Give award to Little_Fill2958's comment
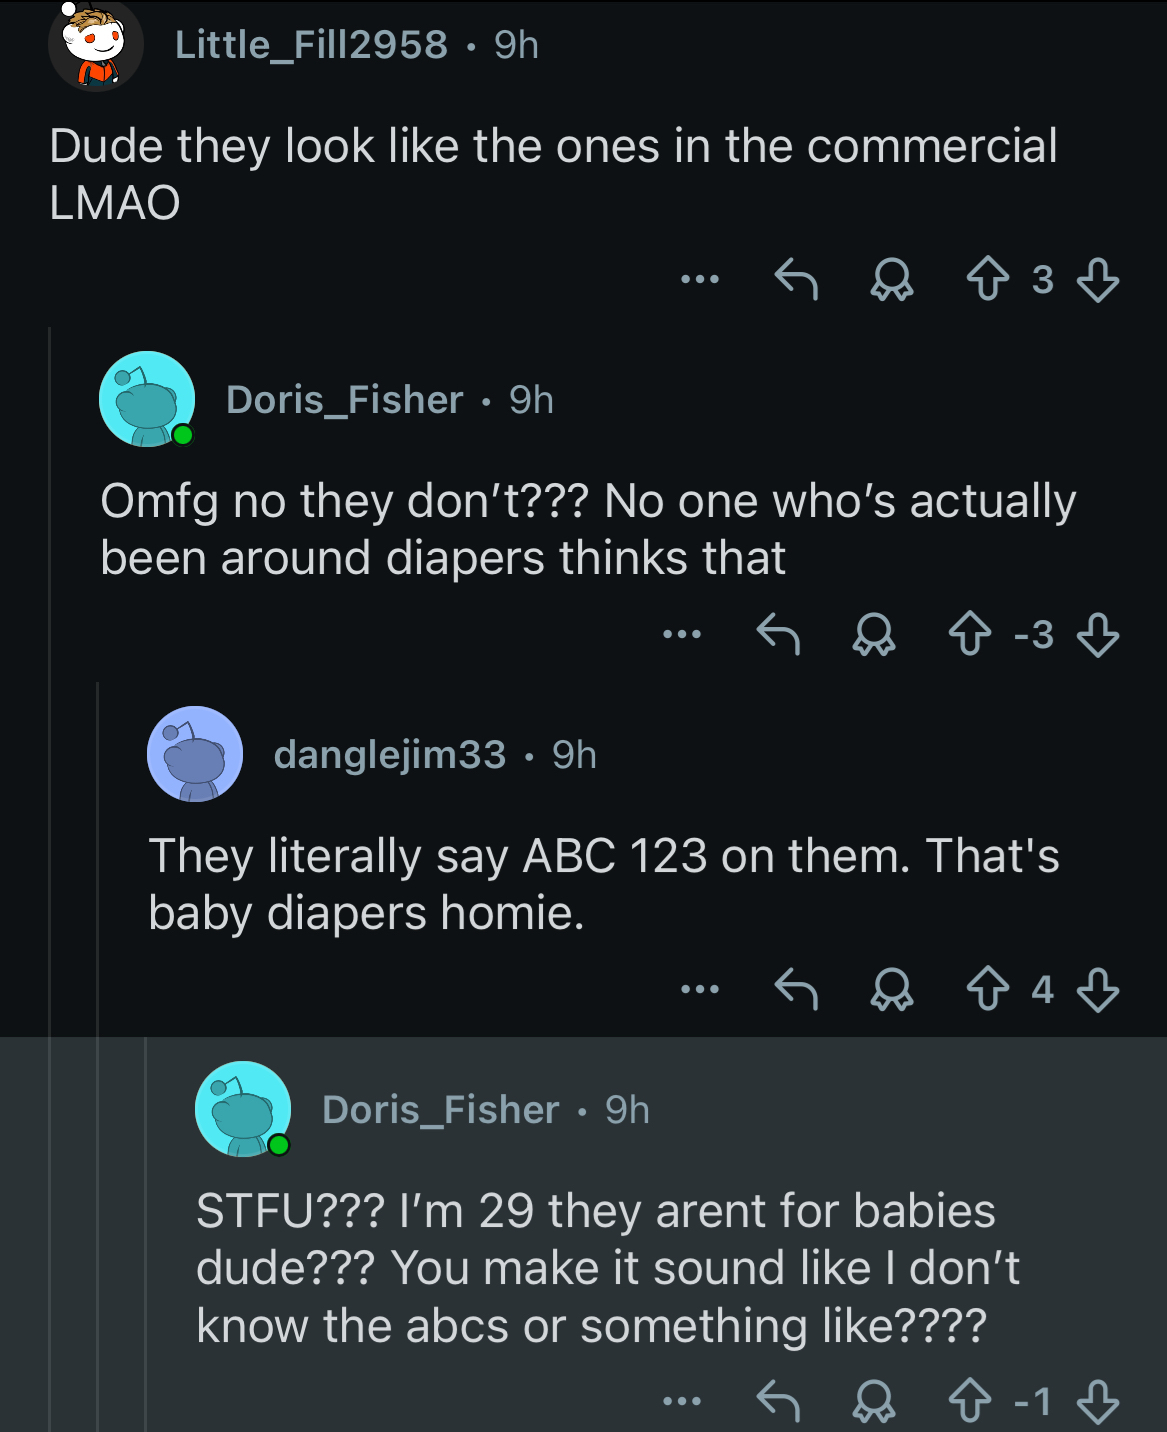Image resolution: width=1167 pixels, height=1432 pixels. [891, 279]
